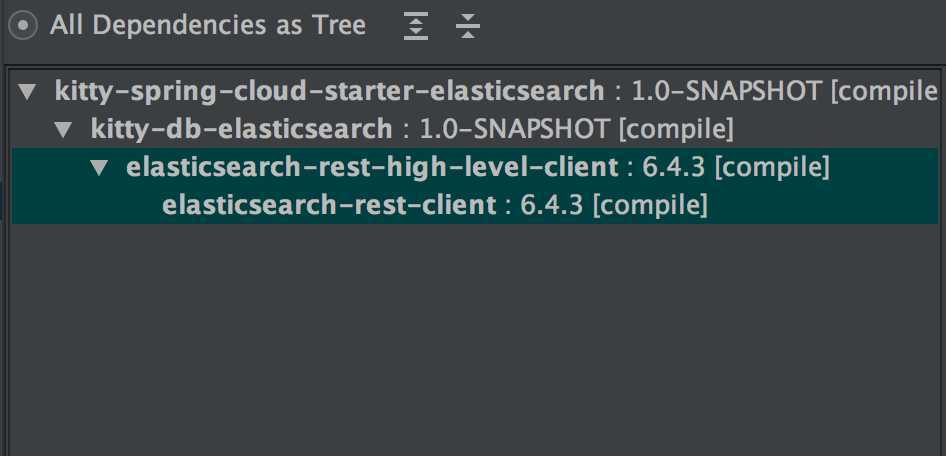The image size is (946, 456).
Task: Select elasticsearch-rest-high-level-client : 6.4.3 row
Action: [x=475, y=167]
